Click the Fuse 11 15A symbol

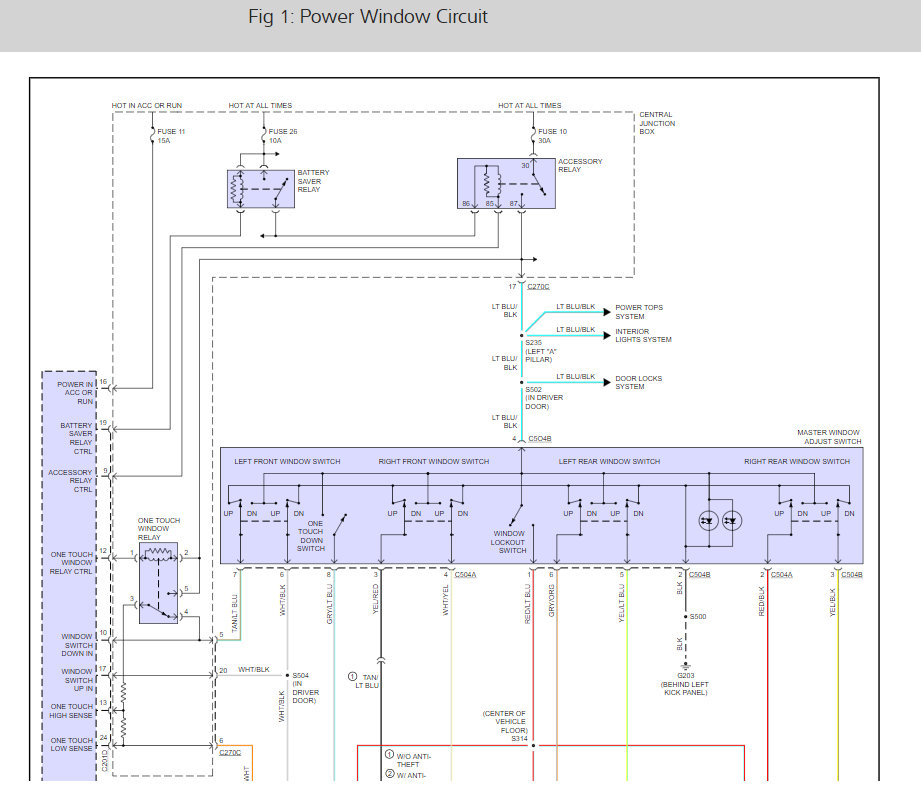(x=152, y=131)
